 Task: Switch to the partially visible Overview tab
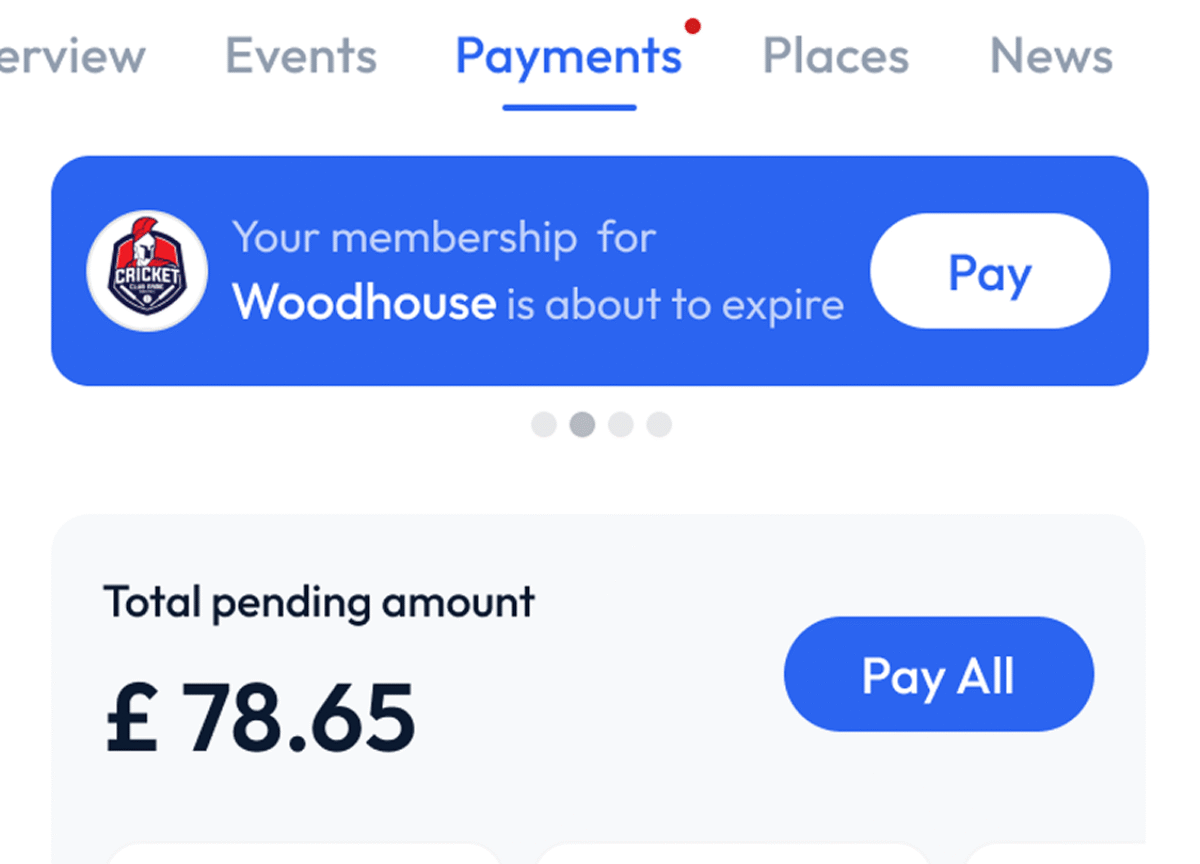point(72,56)
